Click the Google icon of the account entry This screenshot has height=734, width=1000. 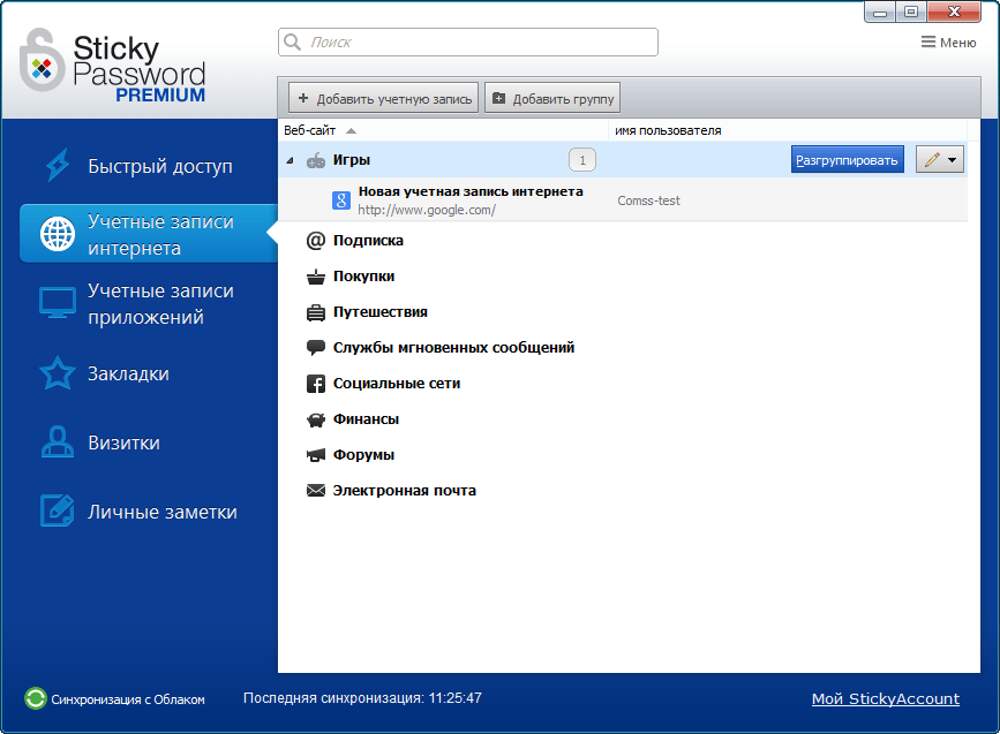click(x=341, y=201)
